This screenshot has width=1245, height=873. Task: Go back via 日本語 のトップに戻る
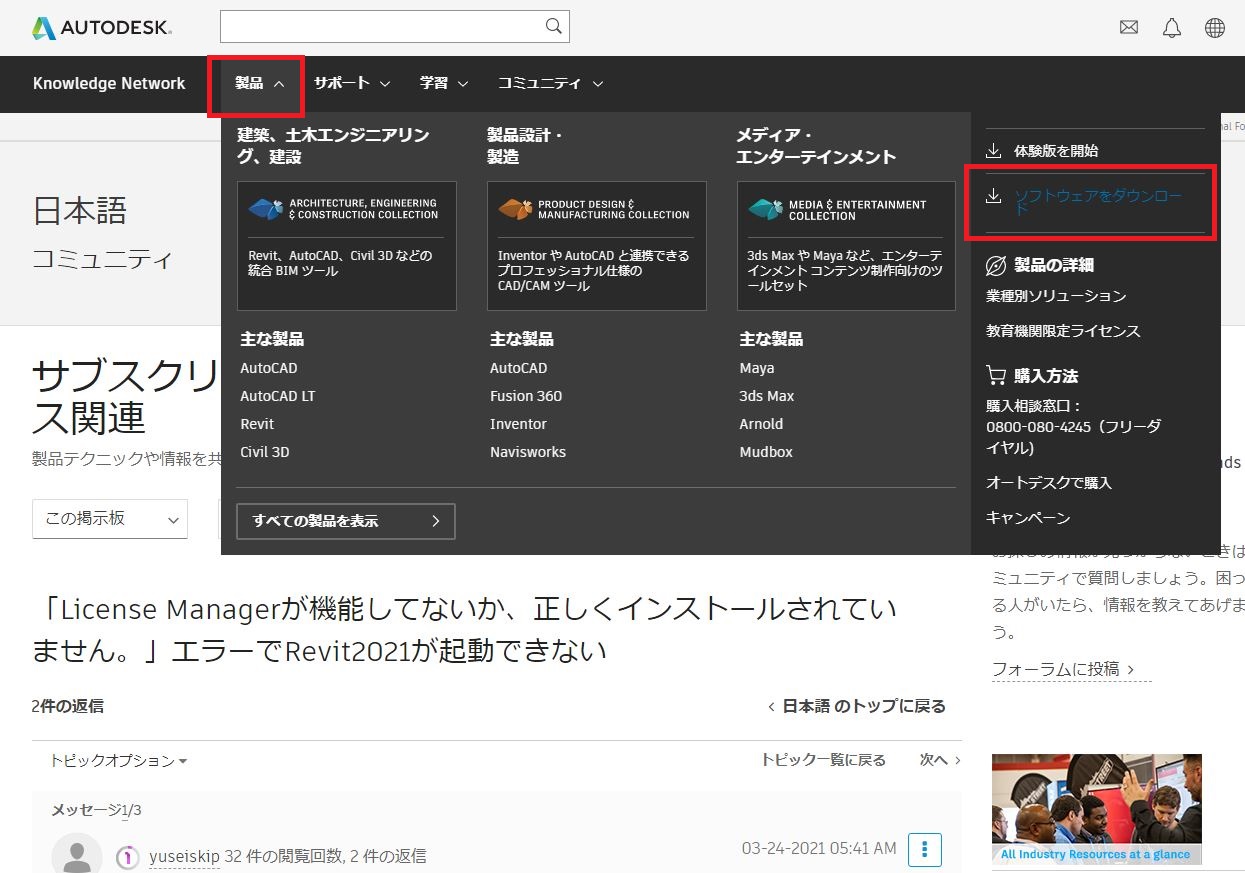857,706
